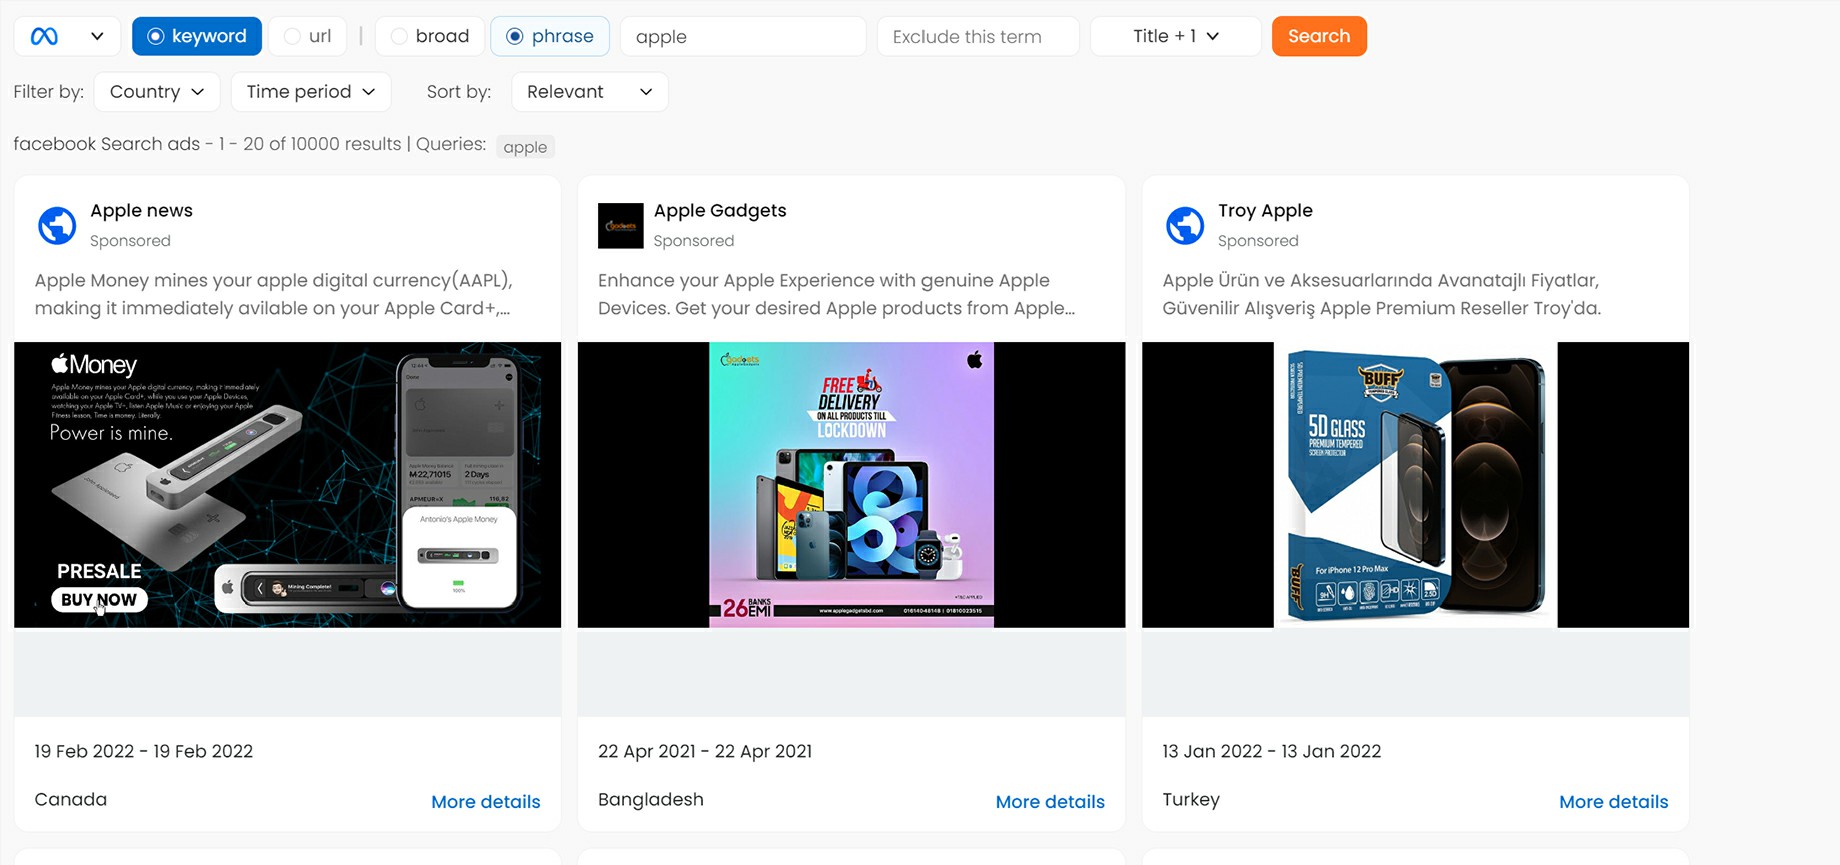This screenshot has height=865, width=1840.
Task: Click the orange Search button
Action: (x=1319, y=36)
